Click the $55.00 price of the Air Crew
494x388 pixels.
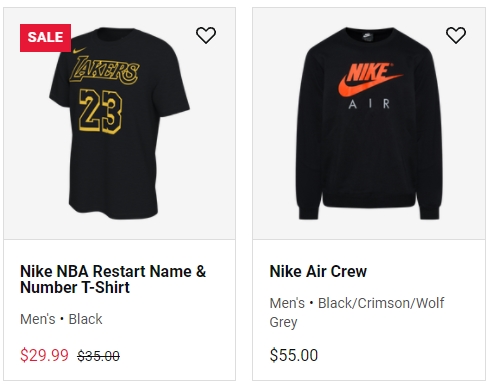(294, 355)
